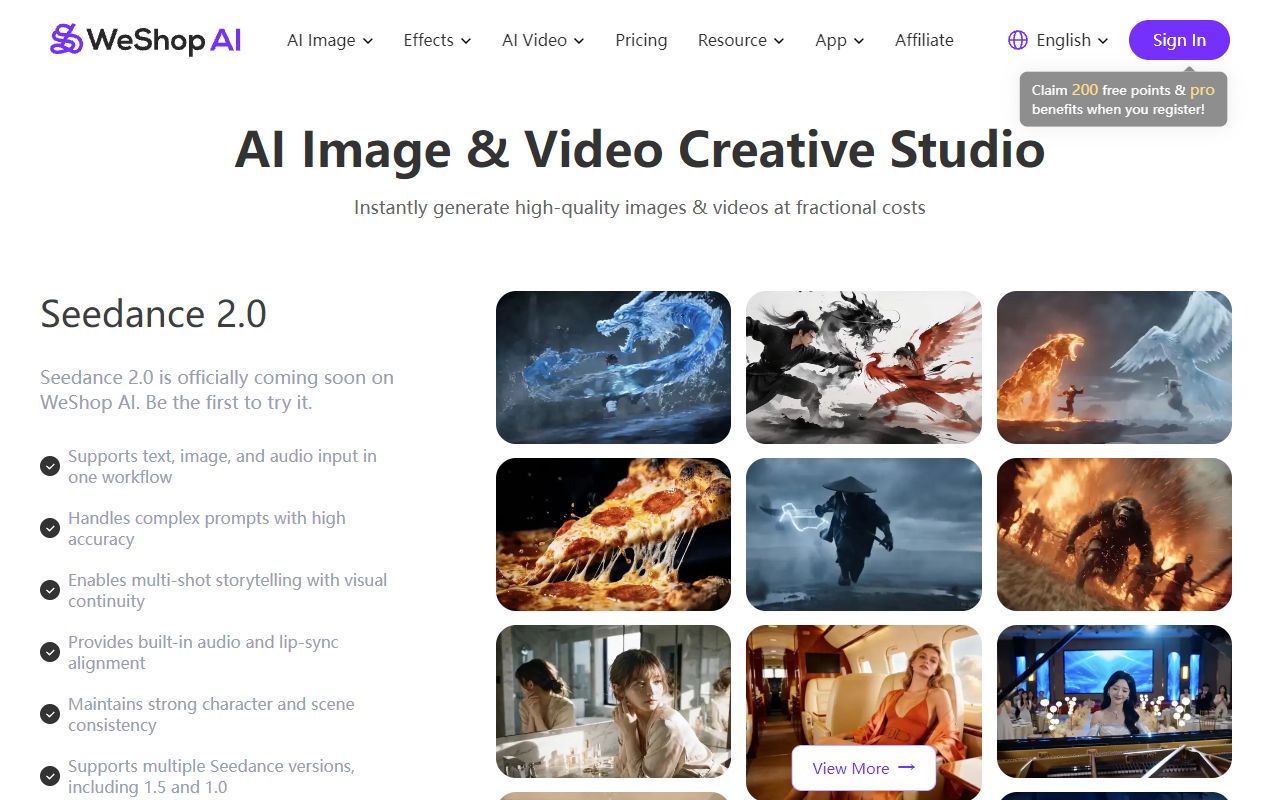Click the View More button

click(863, 768)
